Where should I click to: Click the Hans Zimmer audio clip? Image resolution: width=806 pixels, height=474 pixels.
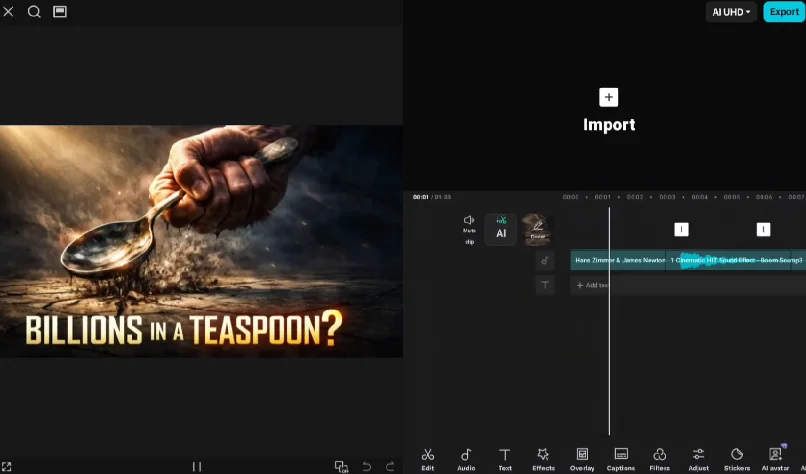[620, 260]
